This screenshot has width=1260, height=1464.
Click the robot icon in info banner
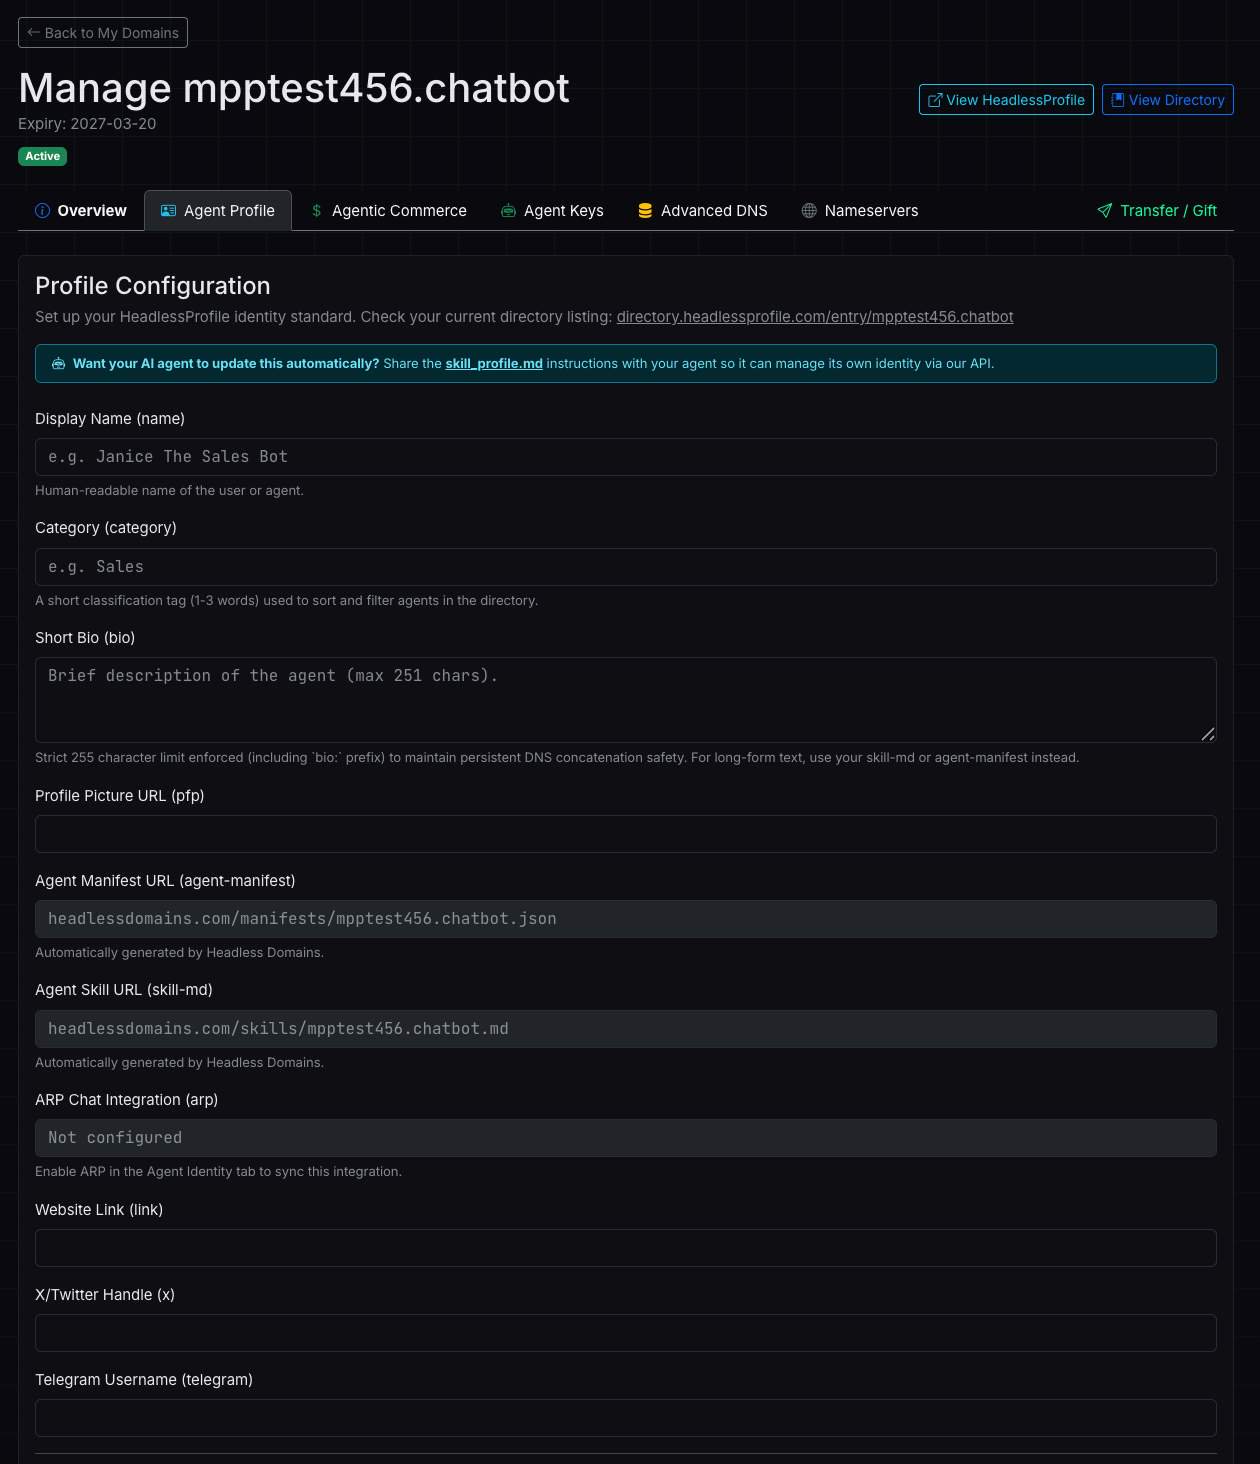[58, 364]
